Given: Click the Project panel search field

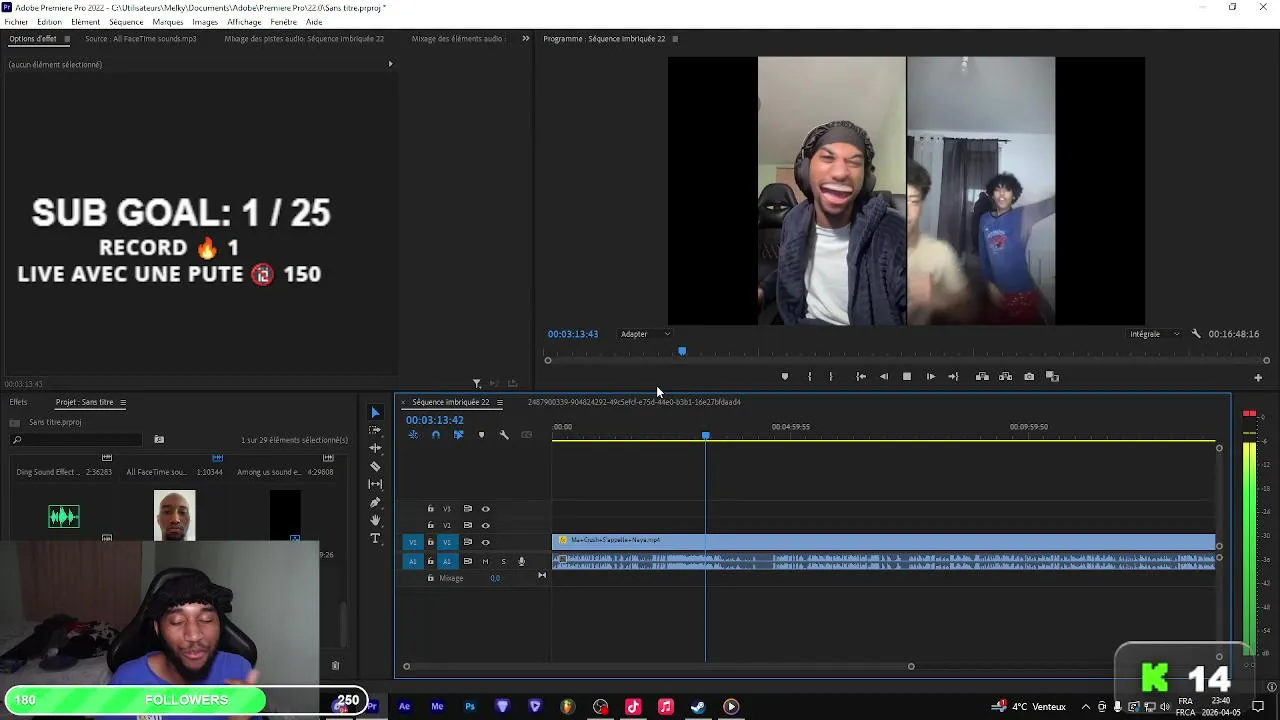Looking at the screenshot, I should (x=76, y=440).
